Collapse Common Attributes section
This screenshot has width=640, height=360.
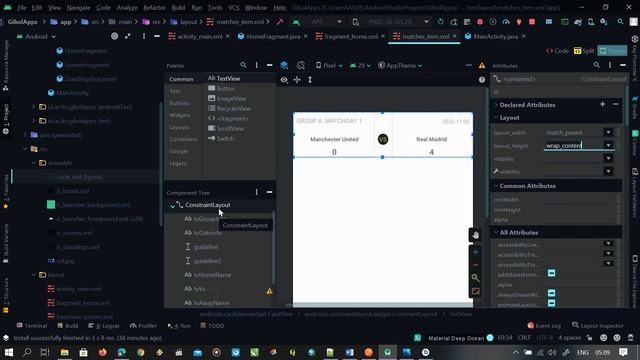click(x=496, y=186)
